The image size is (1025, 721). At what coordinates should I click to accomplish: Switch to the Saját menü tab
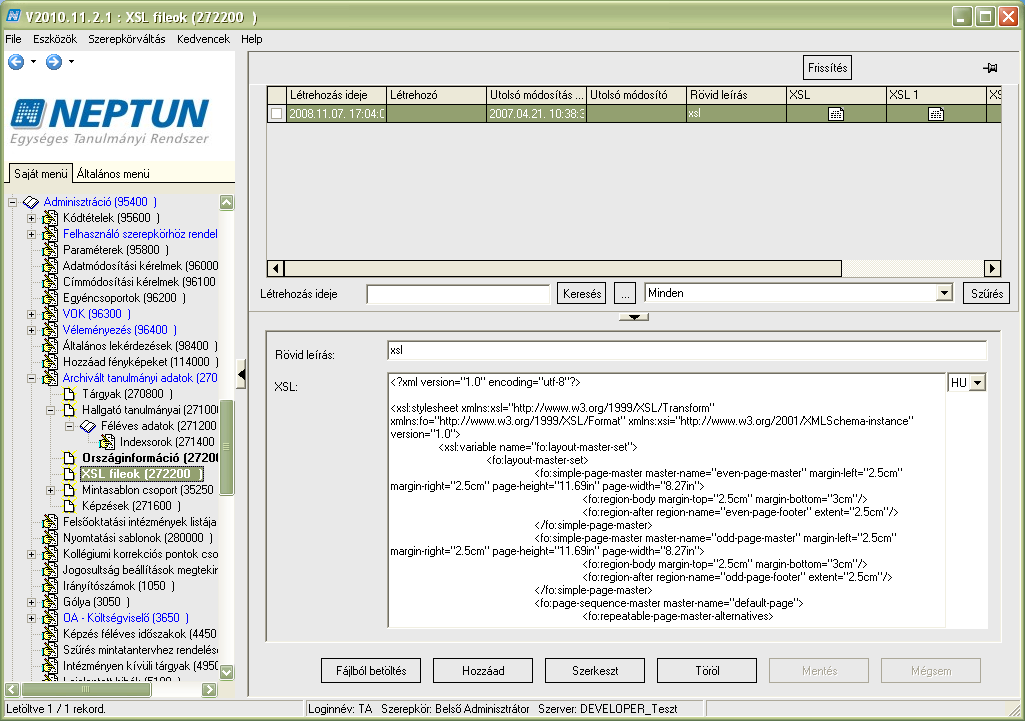(x=41, y=173)
